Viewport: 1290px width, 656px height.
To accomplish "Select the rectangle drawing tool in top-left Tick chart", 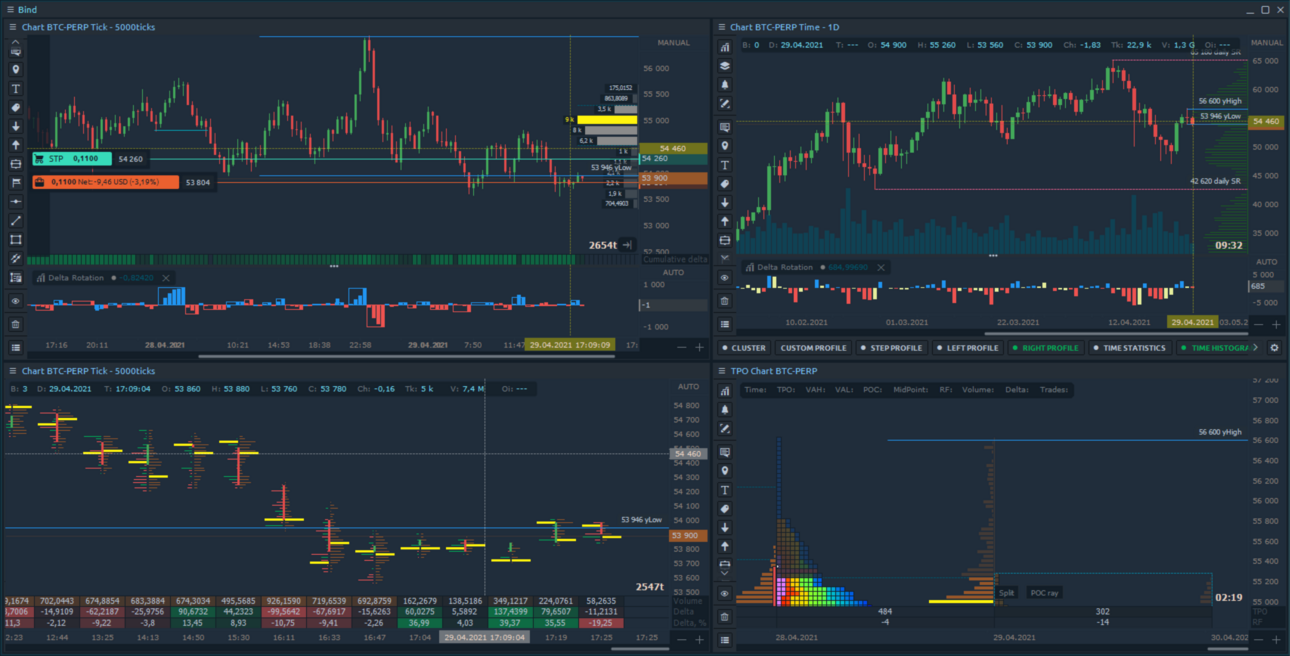I will pyautogui.click(x=15, y=240).
